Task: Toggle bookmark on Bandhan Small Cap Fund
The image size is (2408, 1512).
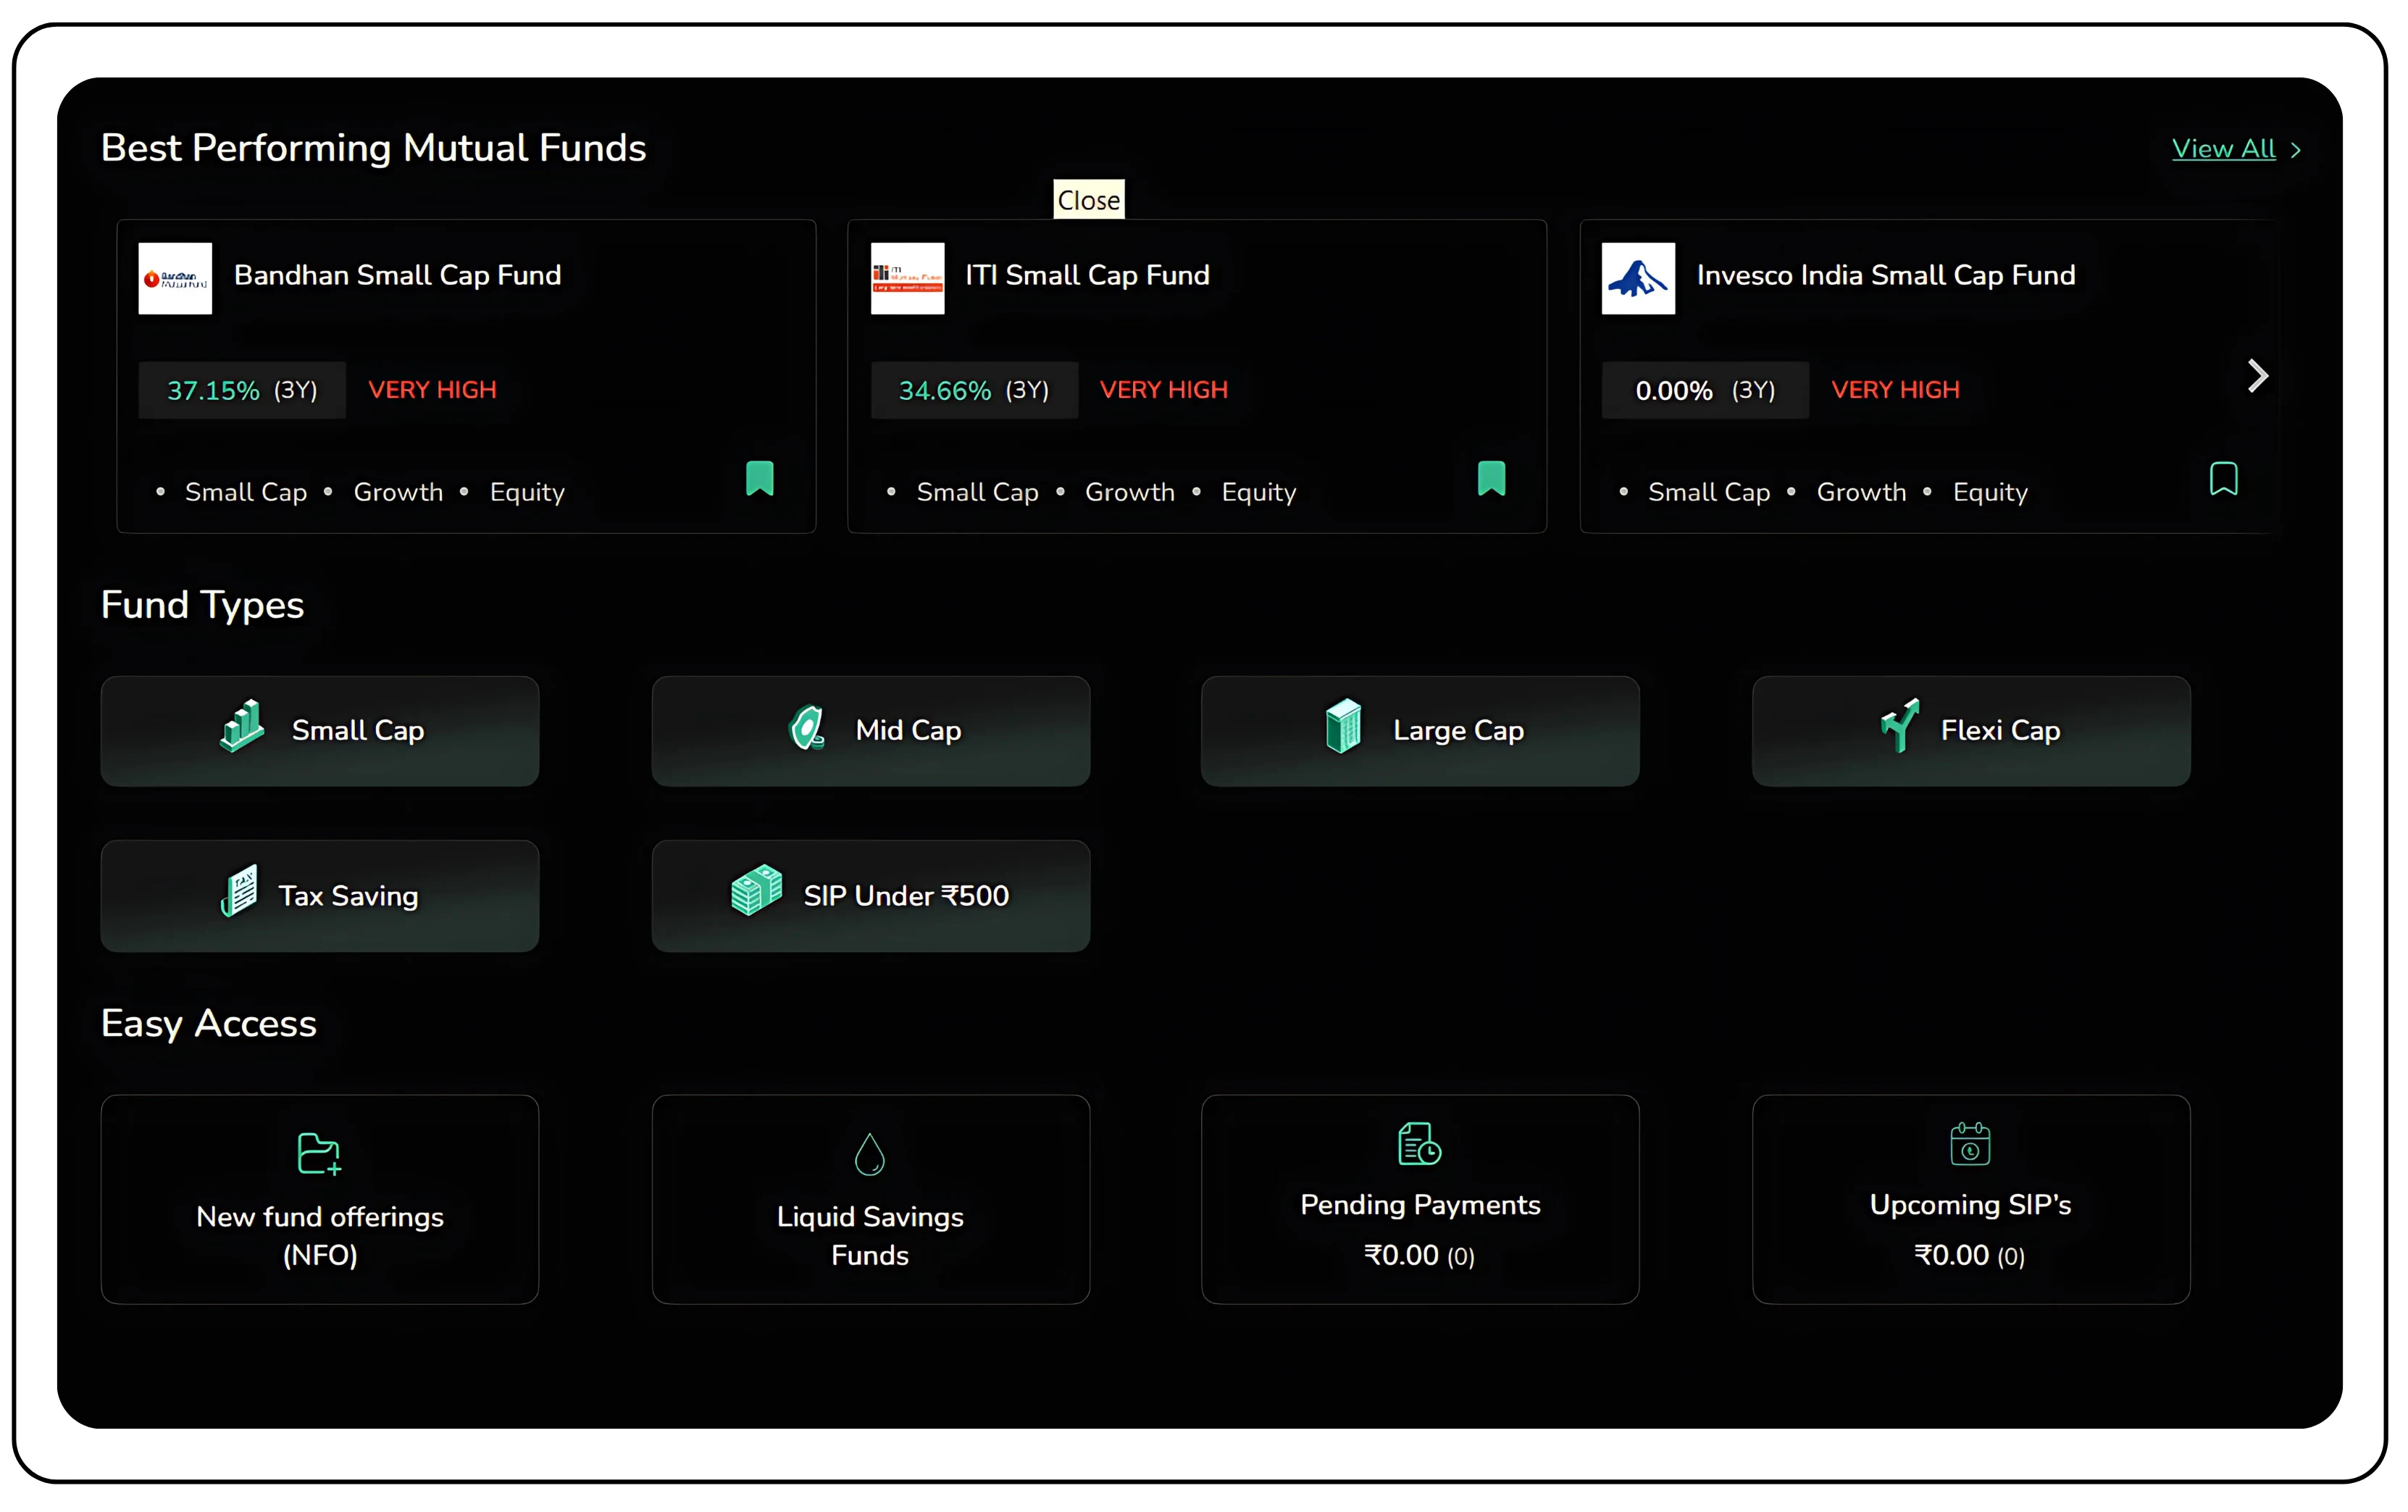Action: [760, 479]
